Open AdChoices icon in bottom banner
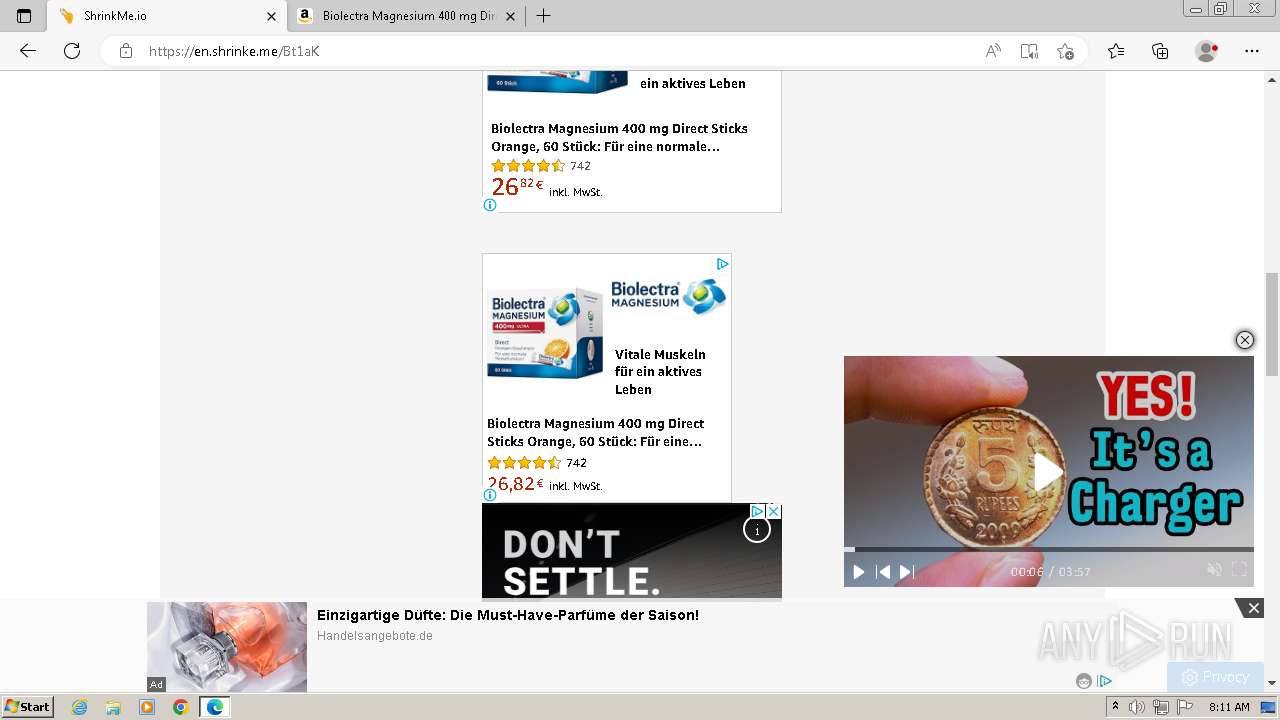The image size is (1280, 720). tap(1104, 681)
